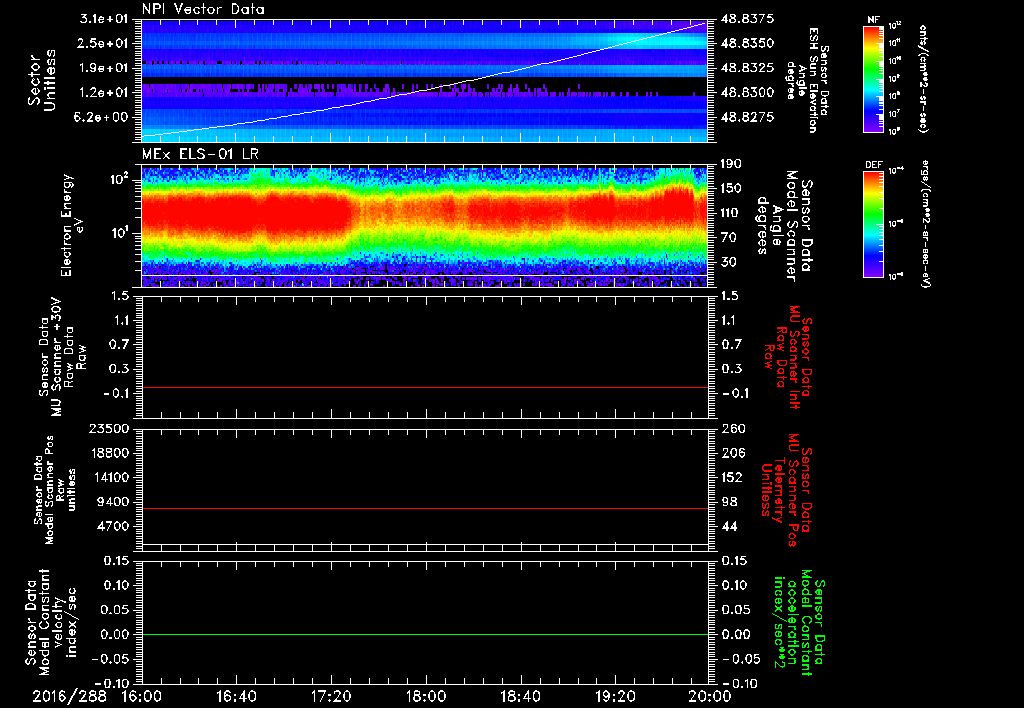Click the red line in Scanner Pos panel

[x=424, y=508]
